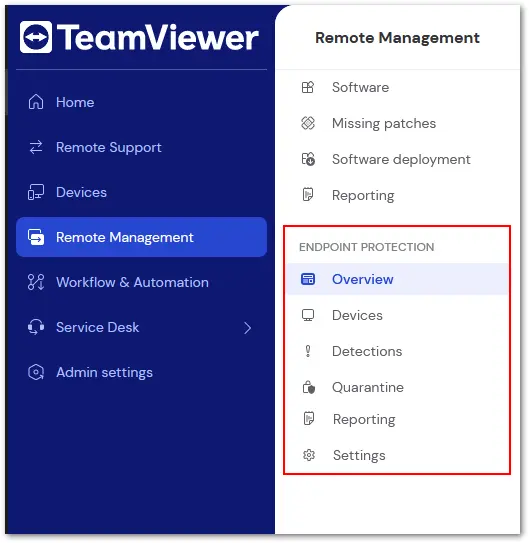Click the Remote Support arrows icon
The height and width of the screenshot is (543, 529).
coord(36,147)
